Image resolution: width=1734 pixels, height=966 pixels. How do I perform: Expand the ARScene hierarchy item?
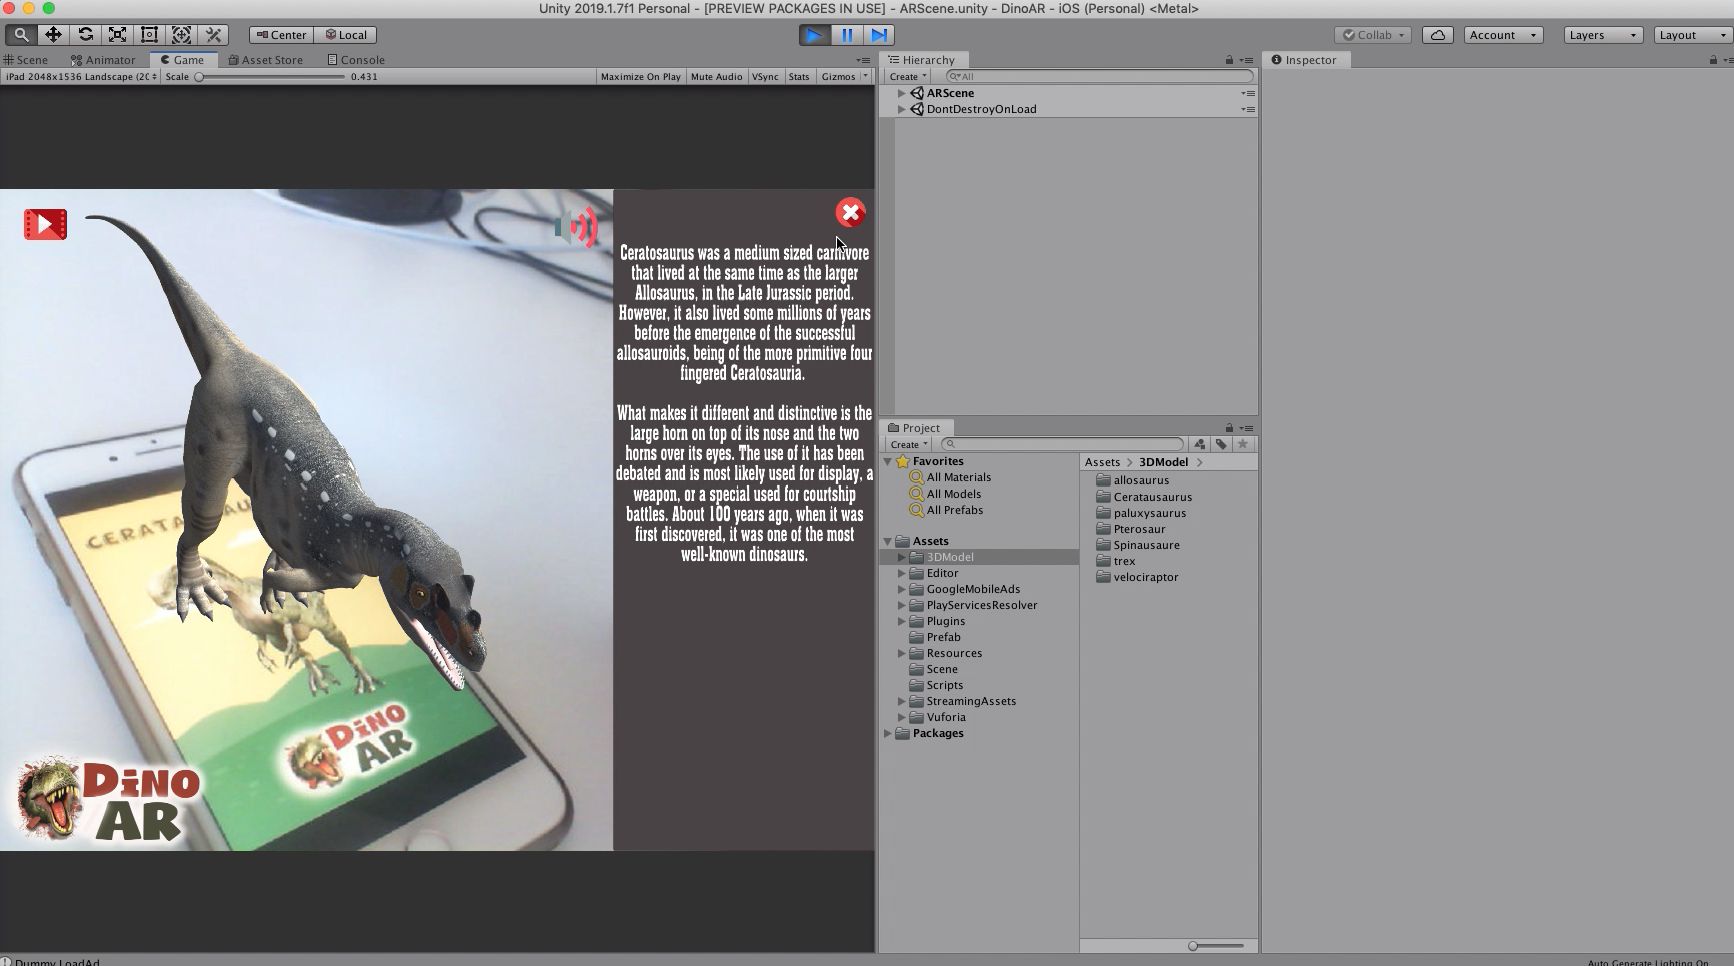901,93
